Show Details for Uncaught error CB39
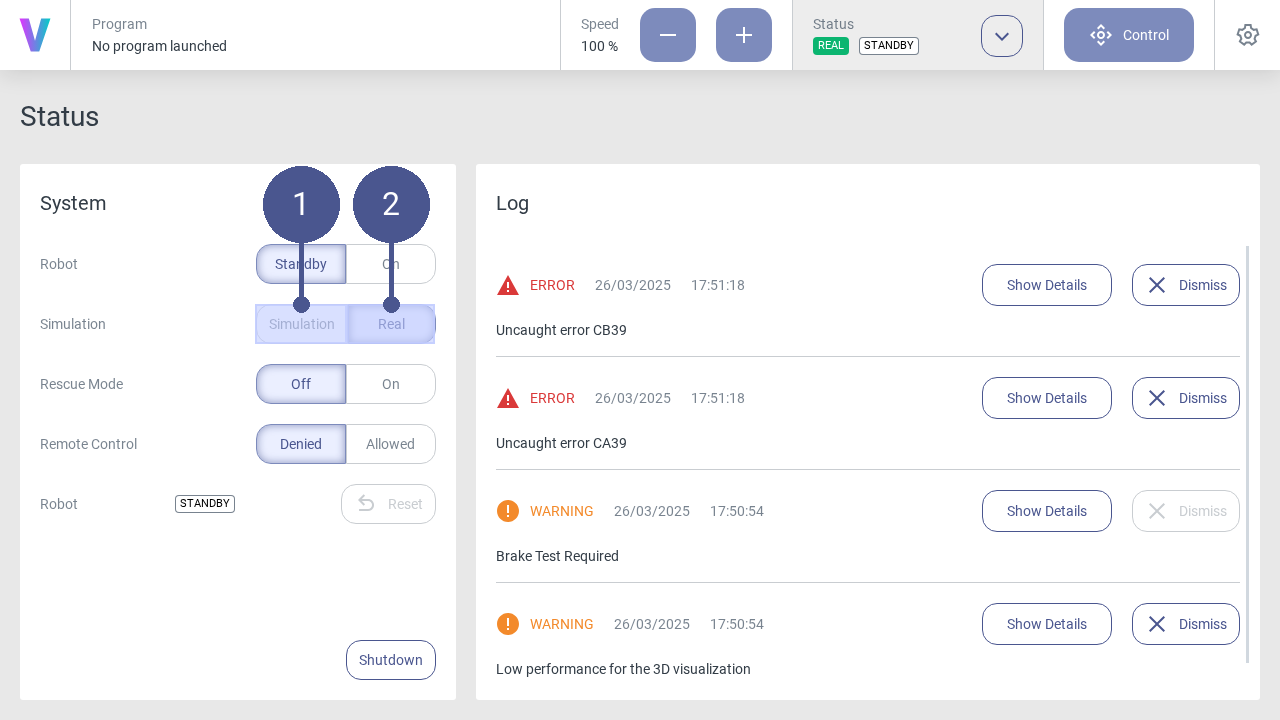The width and height of the screenshot is (1280, 720). (1046, 285)
